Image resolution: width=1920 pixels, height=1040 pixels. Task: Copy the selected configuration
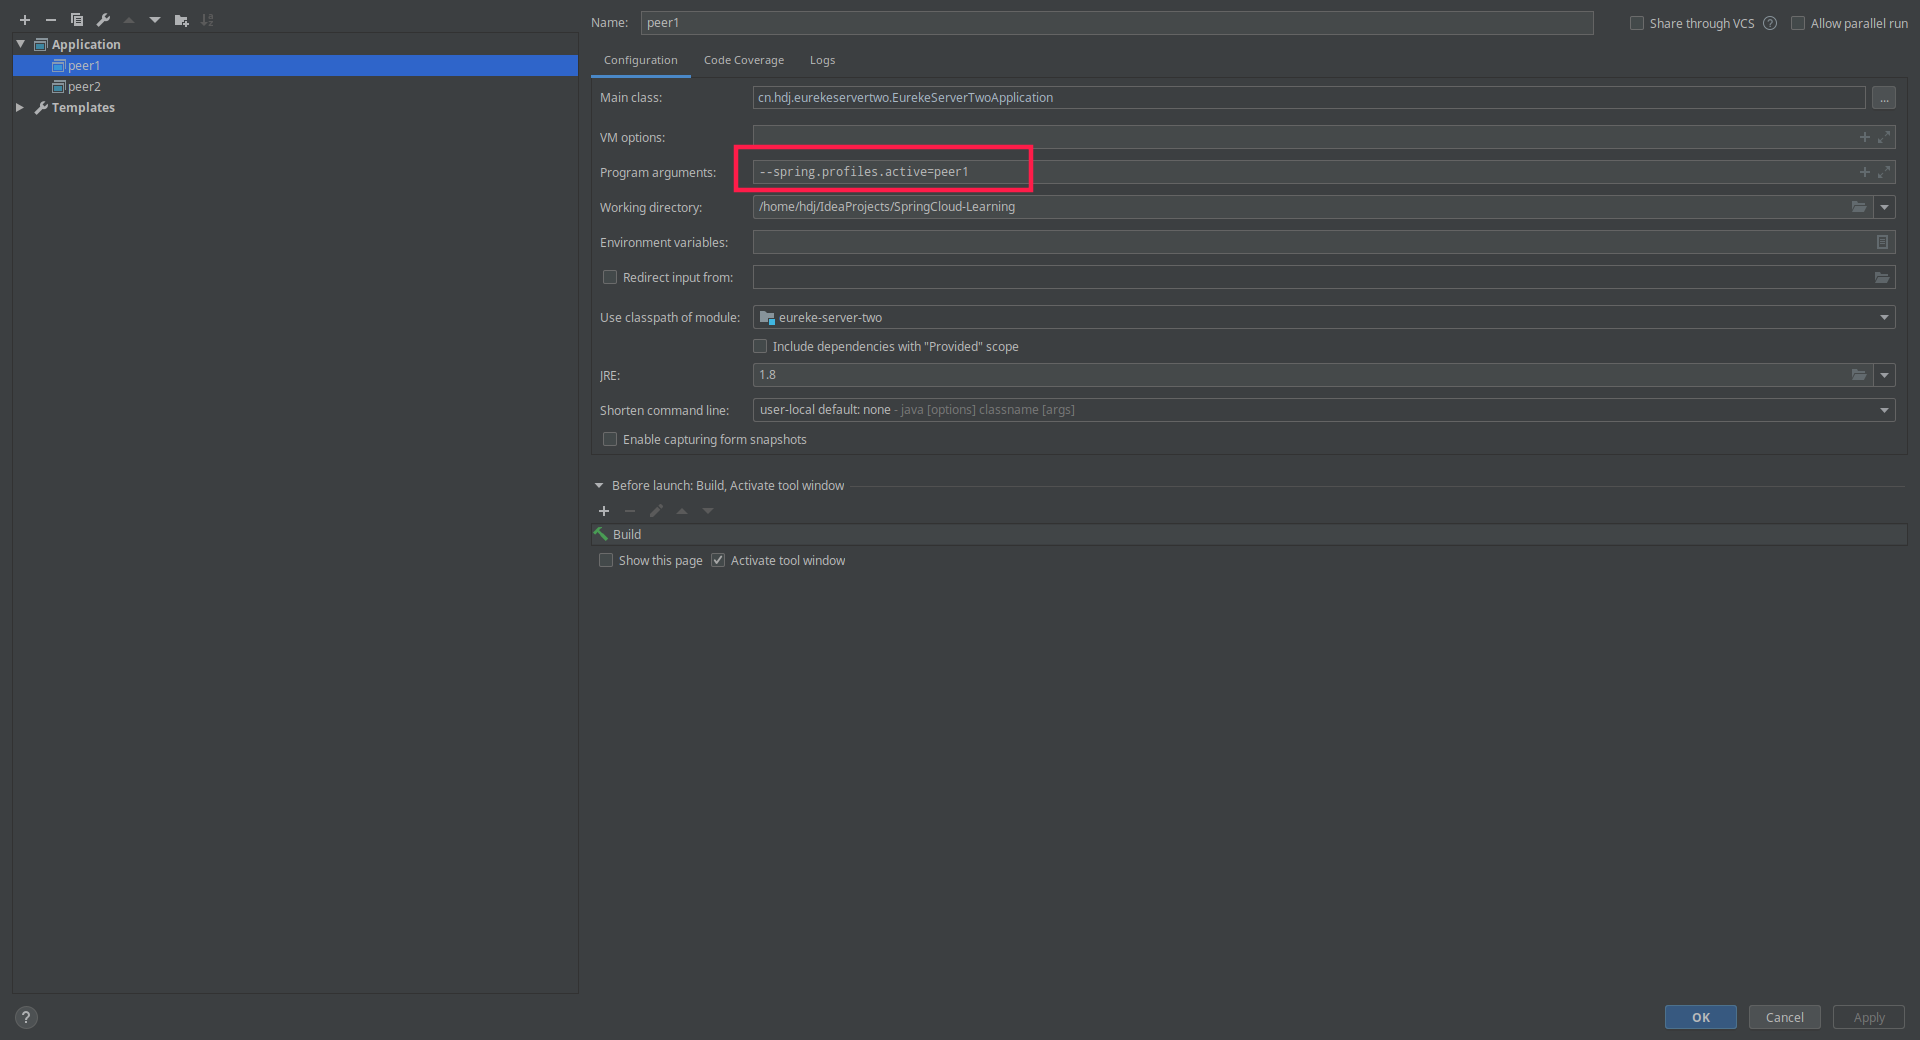tap(77, 20)
